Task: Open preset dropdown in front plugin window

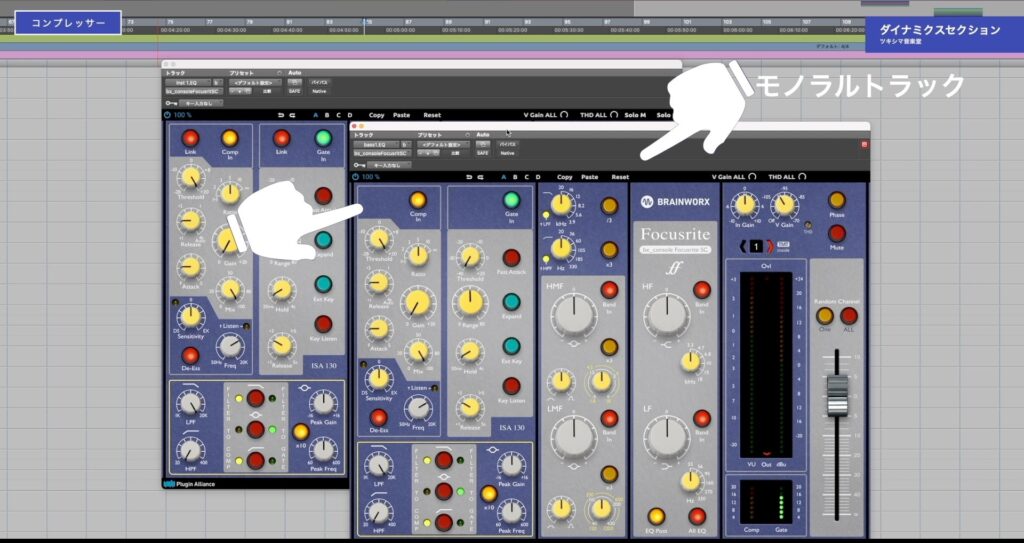Action: (444, 144)
